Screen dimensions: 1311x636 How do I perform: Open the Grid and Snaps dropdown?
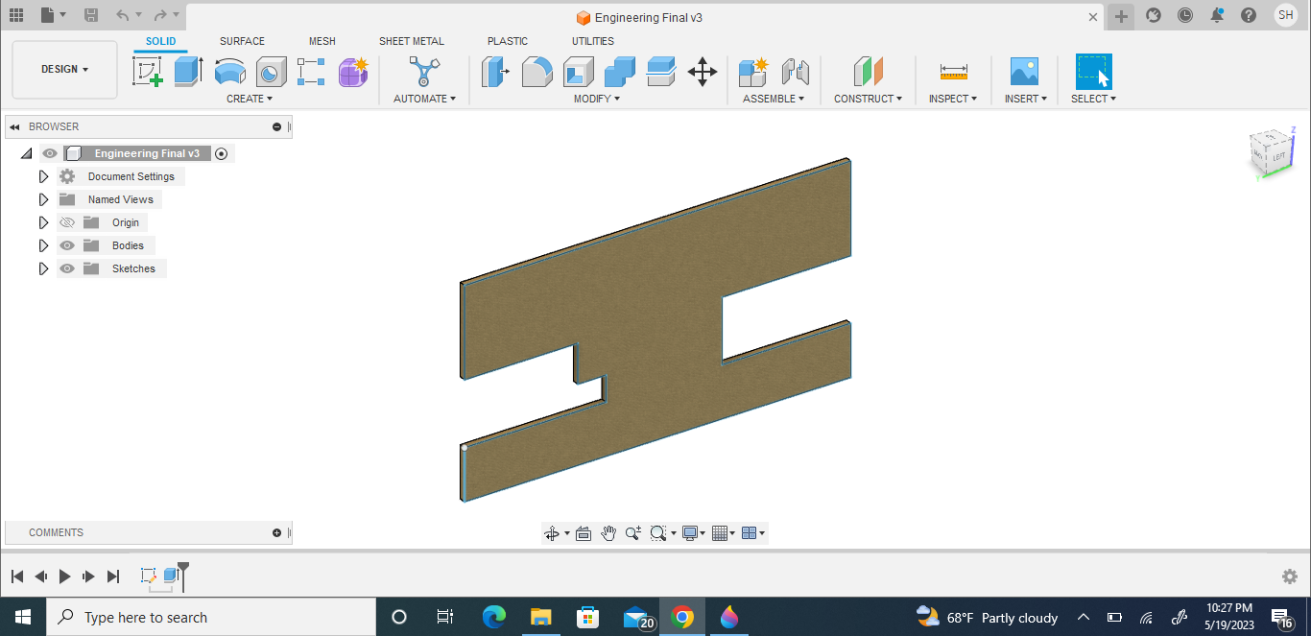coord(723,533)
